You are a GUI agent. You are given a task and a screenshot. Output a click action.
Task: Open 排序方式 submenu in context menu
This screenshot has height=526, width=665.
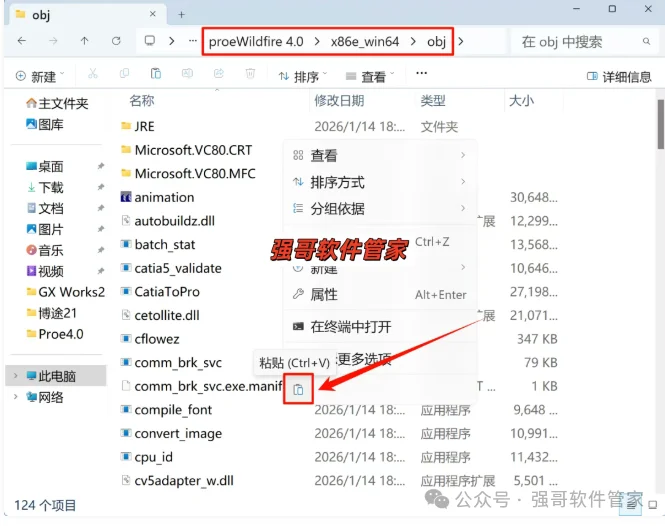click(x=380, y=182)
